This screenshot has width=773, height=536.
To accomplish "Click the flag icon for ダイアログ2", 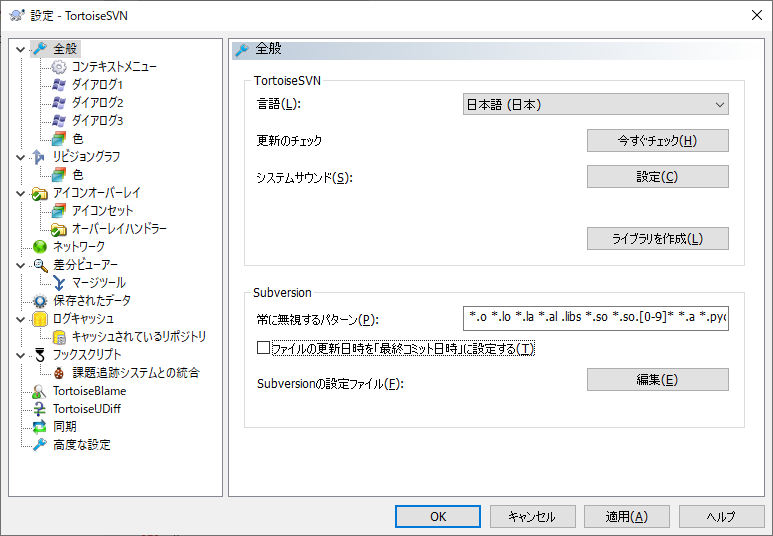I will tap(59, 103).
